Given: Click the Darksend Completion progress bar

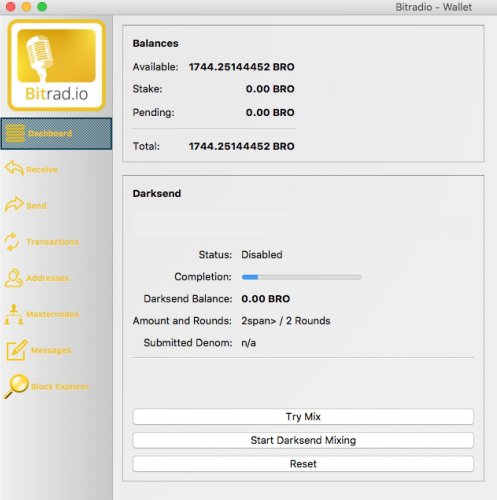Looking at the screenshot, I should tap(302, 277).
